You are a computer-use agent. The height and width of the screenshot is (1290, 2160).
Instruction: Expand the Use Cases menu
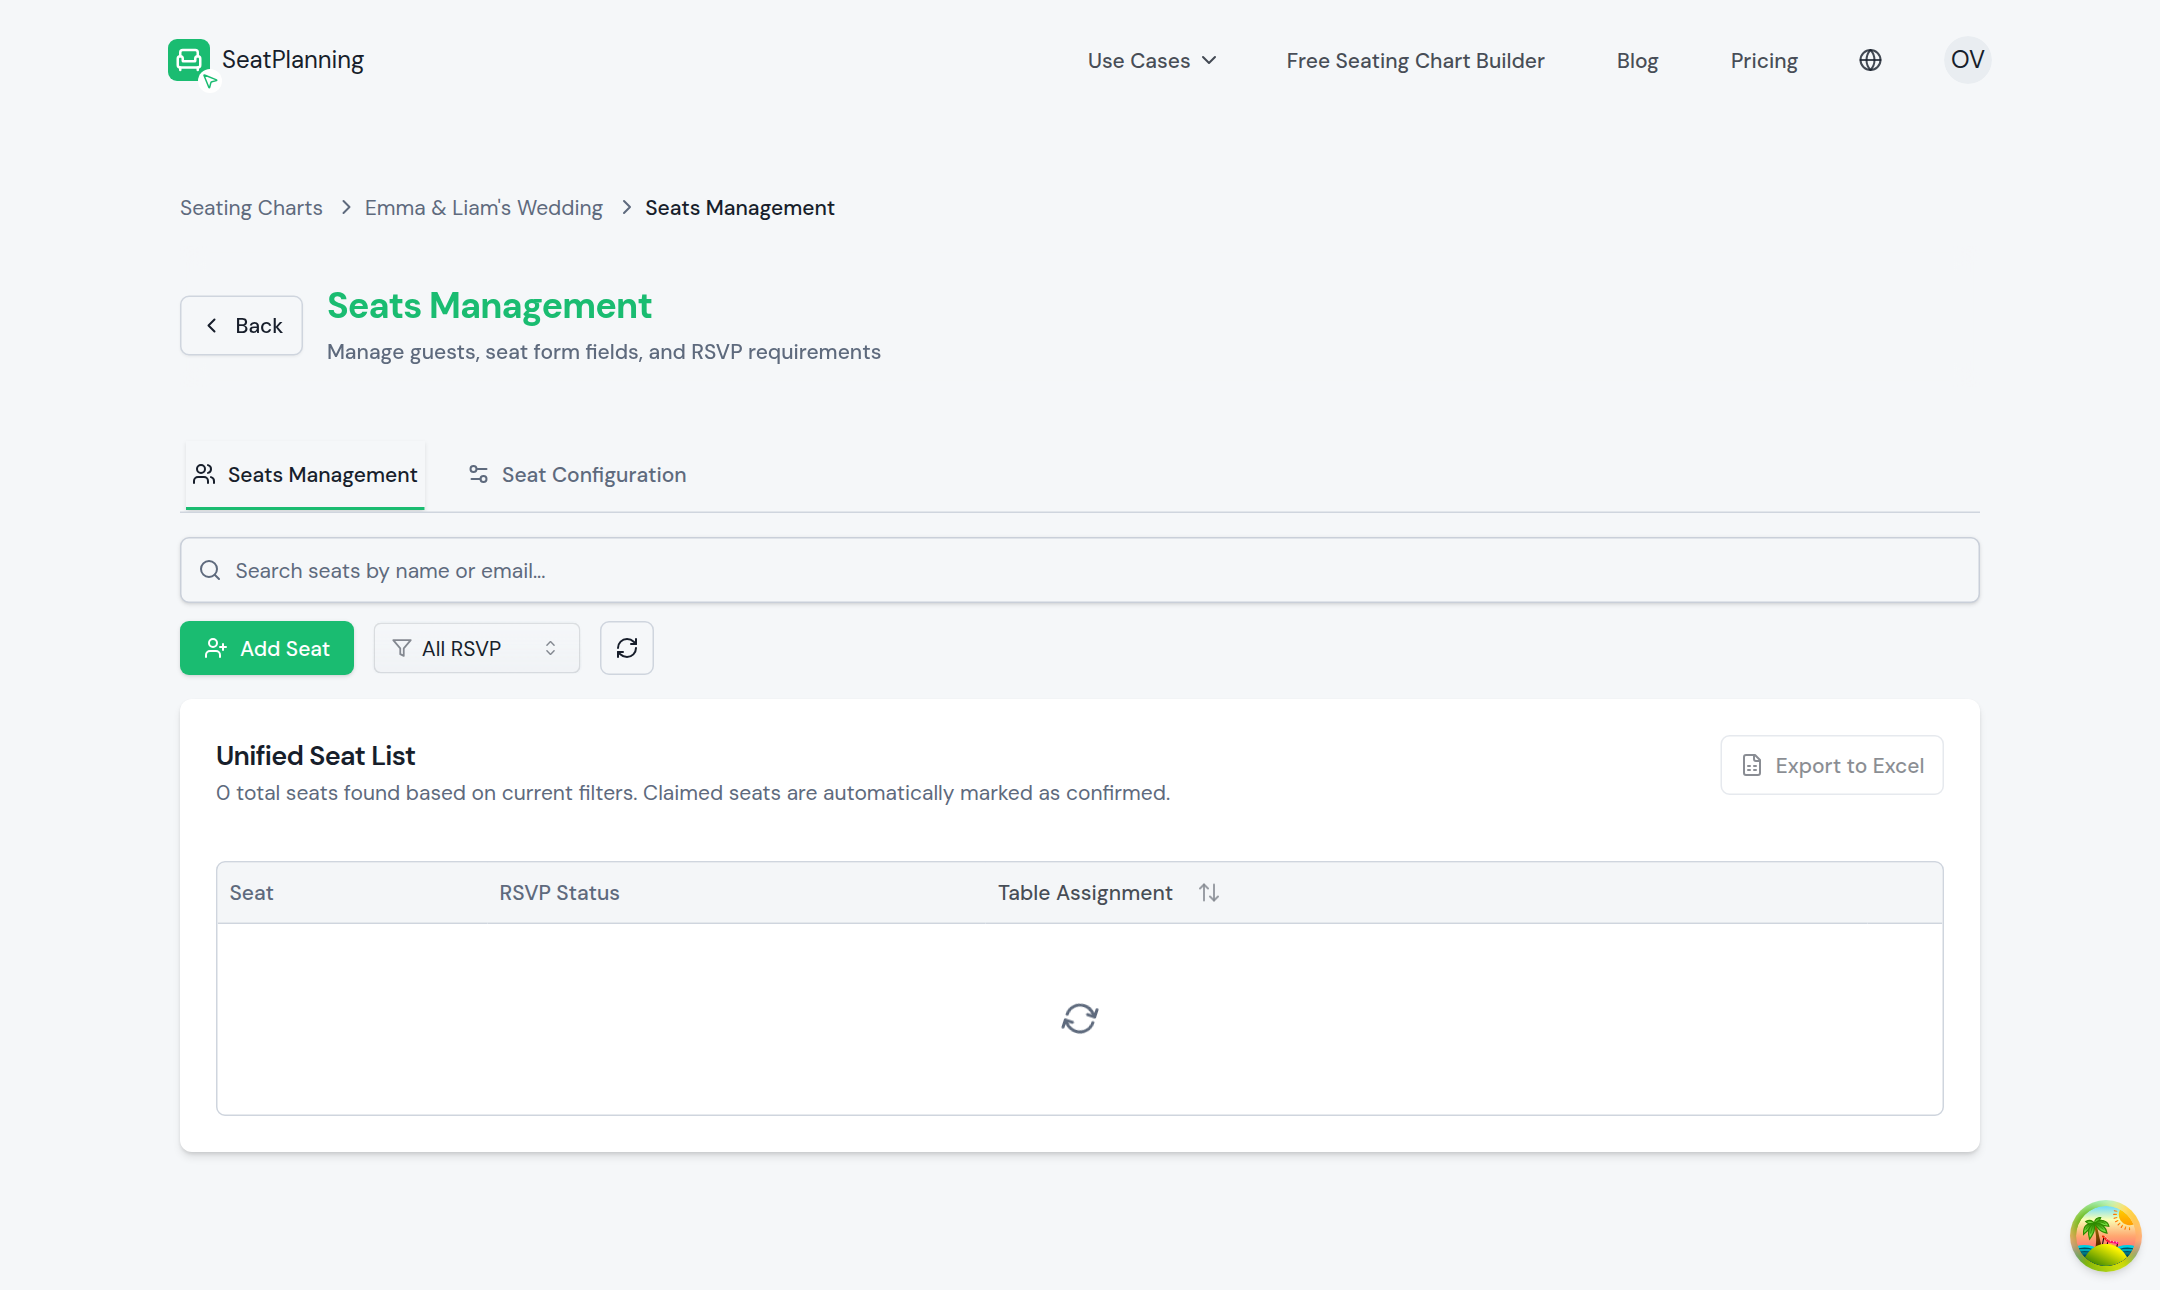(x=1152, y=61)
